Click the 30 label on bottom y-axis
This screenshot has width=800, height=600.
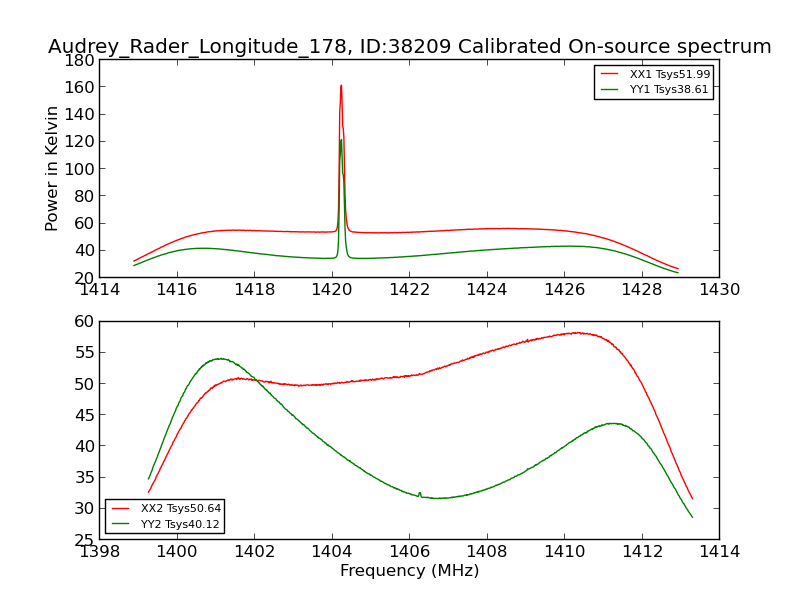click(84, 509)
